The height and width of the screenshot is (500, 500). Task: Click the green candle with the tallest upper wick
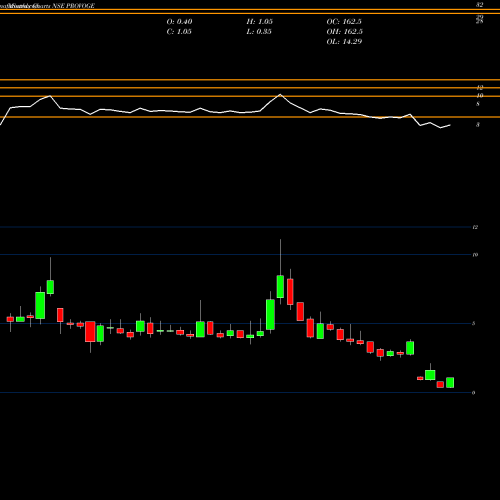(x=280, y=287)
